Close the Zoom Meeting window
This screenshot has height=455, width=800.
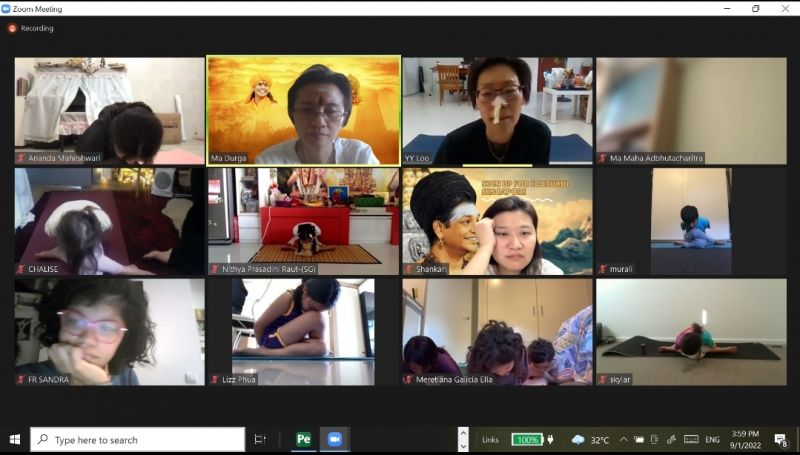[x=785, y=9]
